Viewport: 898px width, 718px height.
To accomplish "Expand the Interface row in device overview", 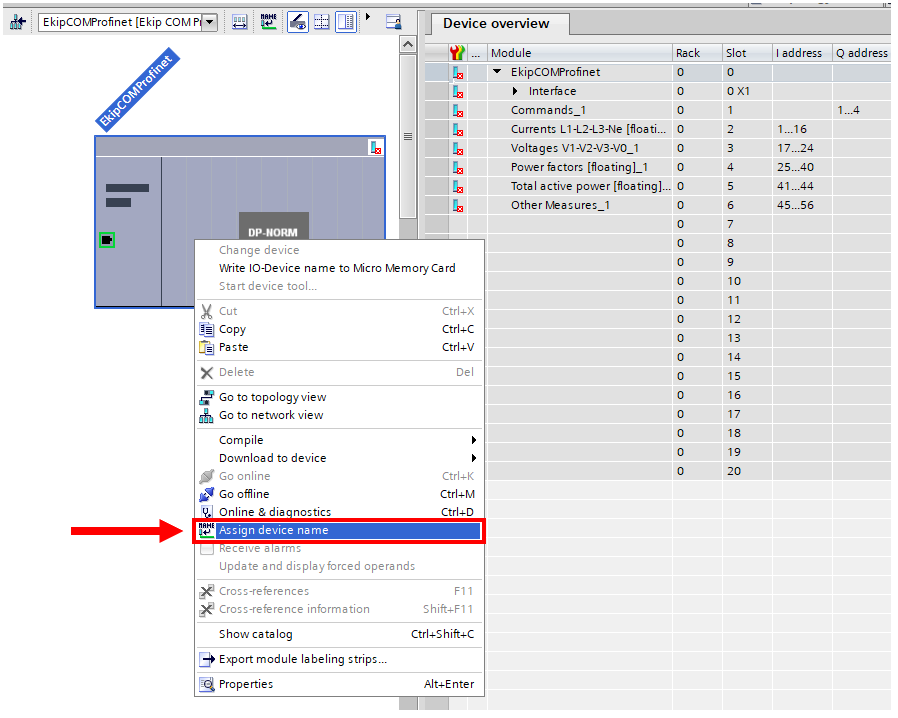I will [515, 91].
